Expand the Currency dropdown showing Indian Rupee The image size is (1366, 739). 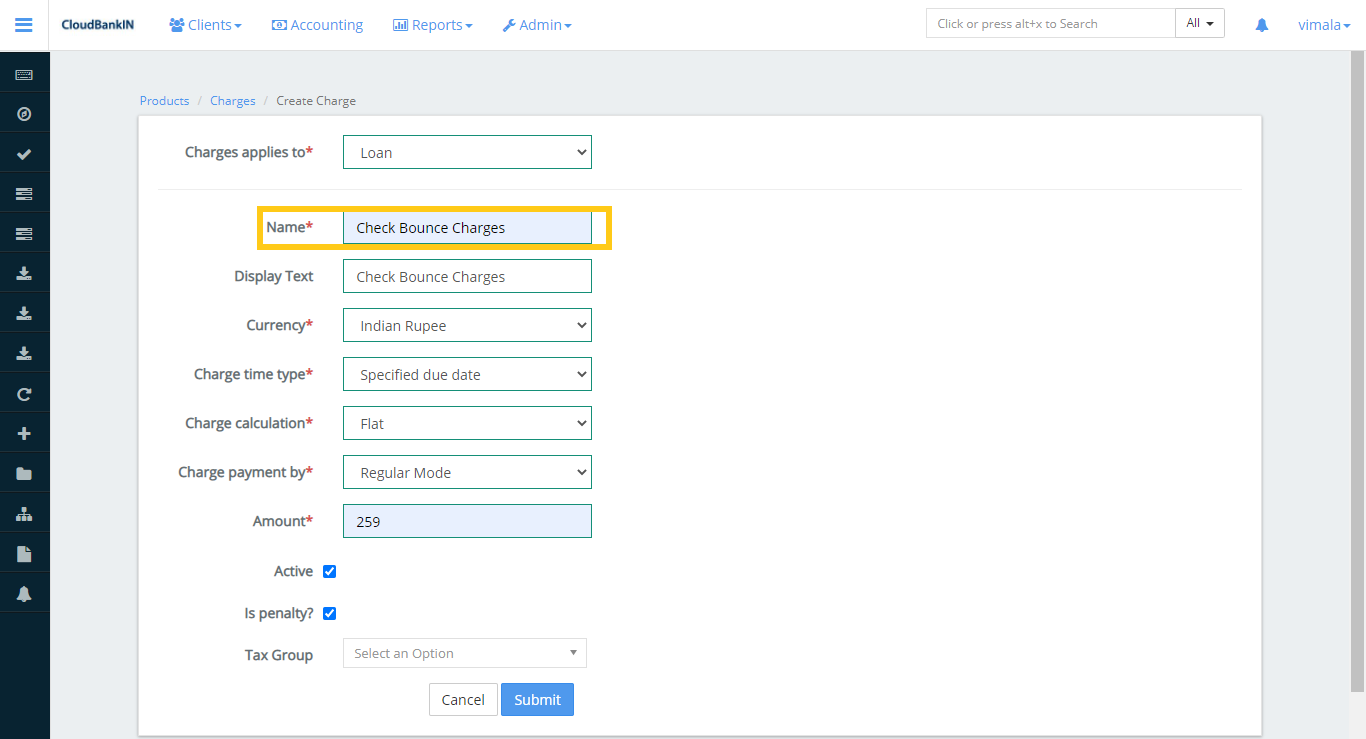467,326
